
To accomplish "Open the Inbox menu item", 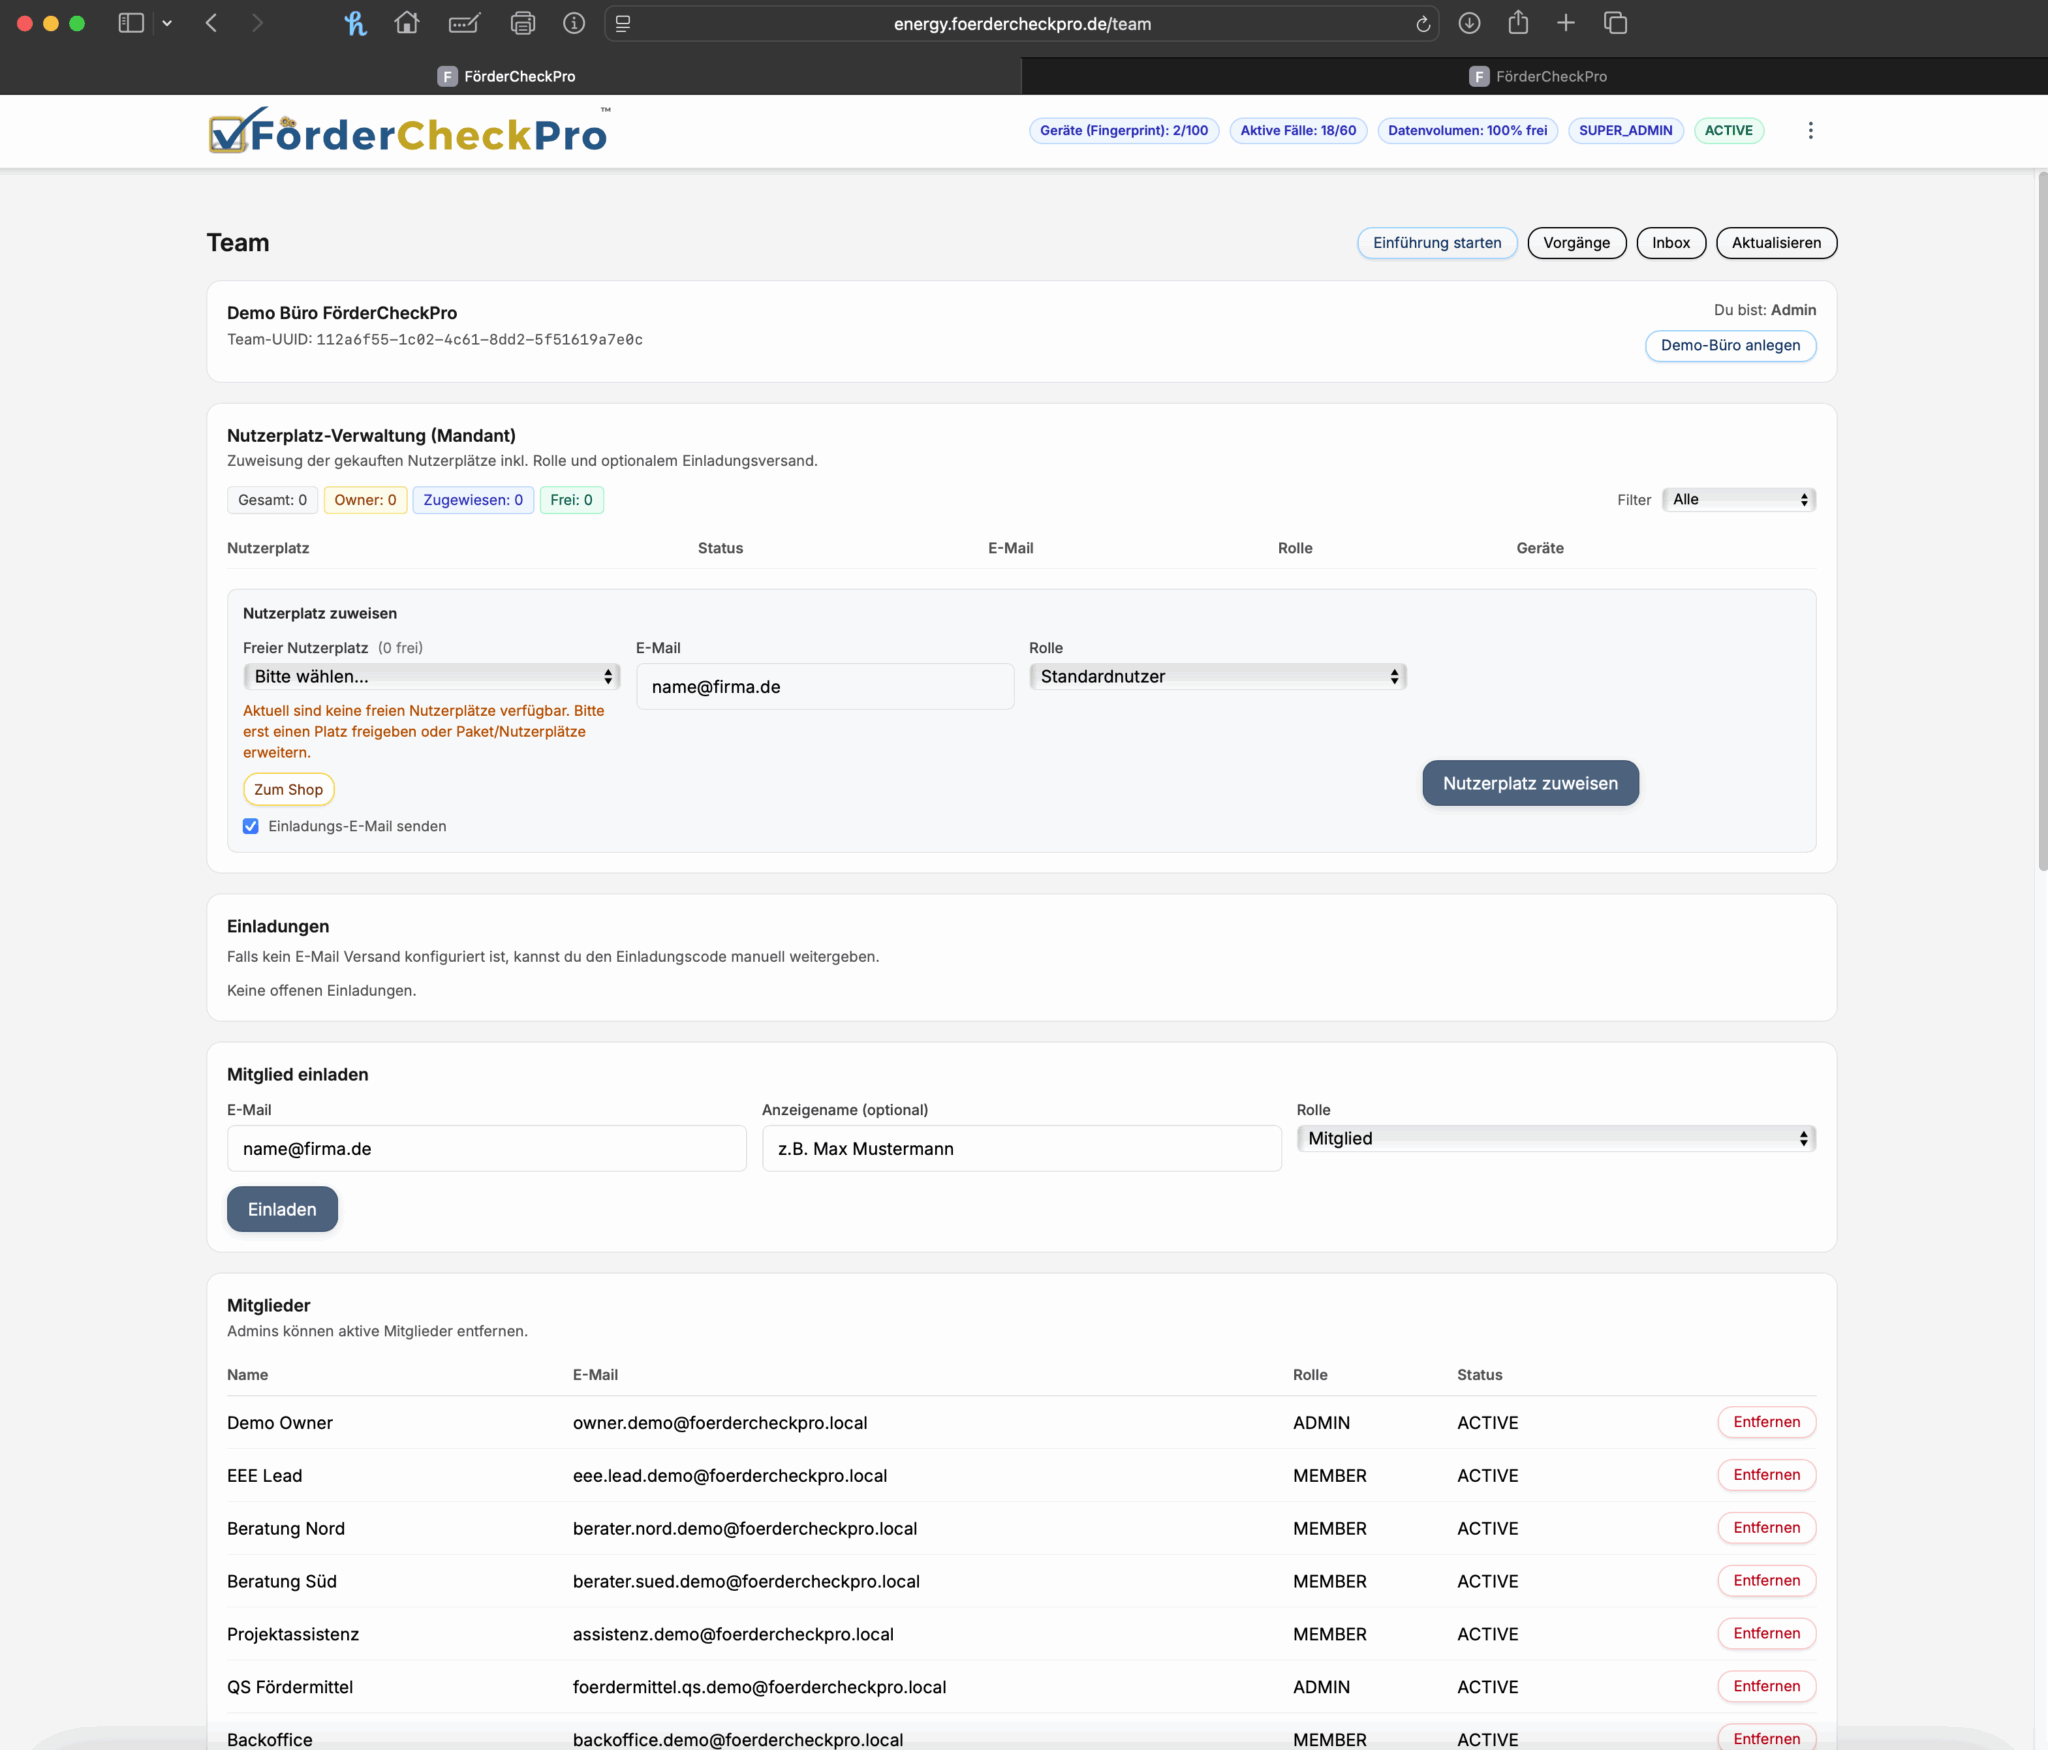I will tap(1670, 243).
